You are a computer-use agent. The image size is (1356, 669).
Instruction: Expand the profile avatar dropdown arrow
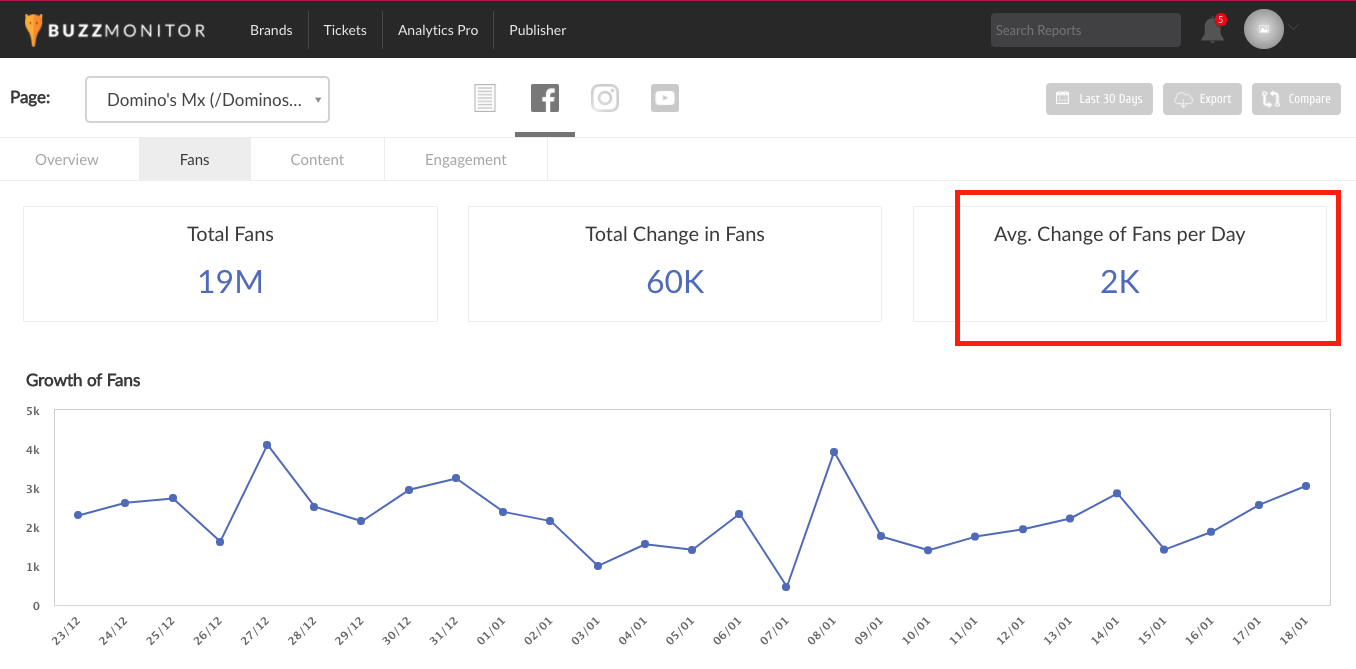[1293, 28]
